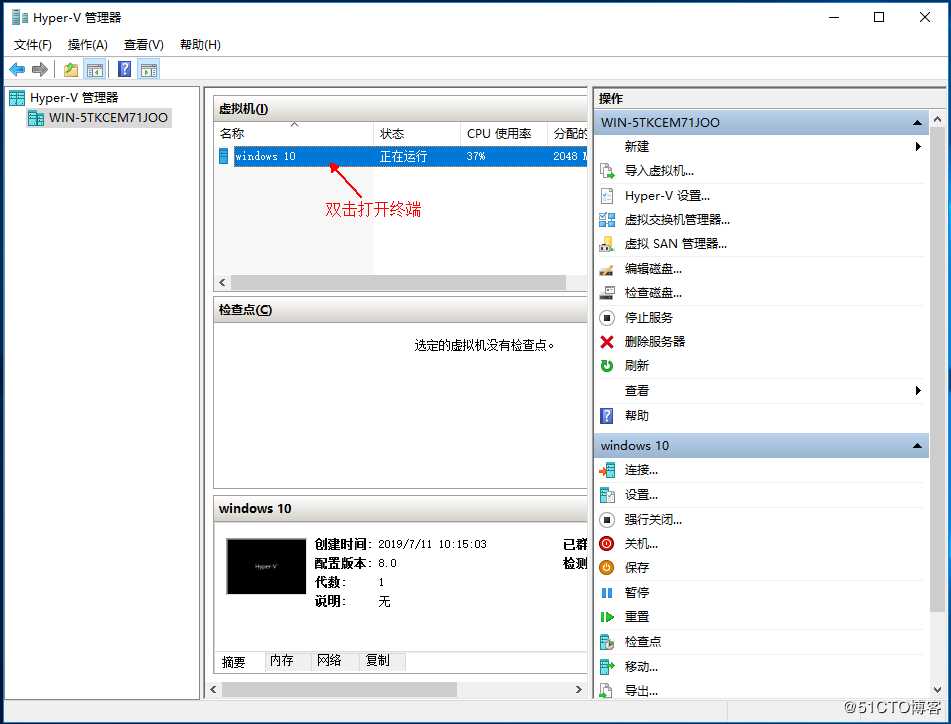
Task: Select WIN-5TKCEM71JOO server in tree
Action: [x=108, y=118]
